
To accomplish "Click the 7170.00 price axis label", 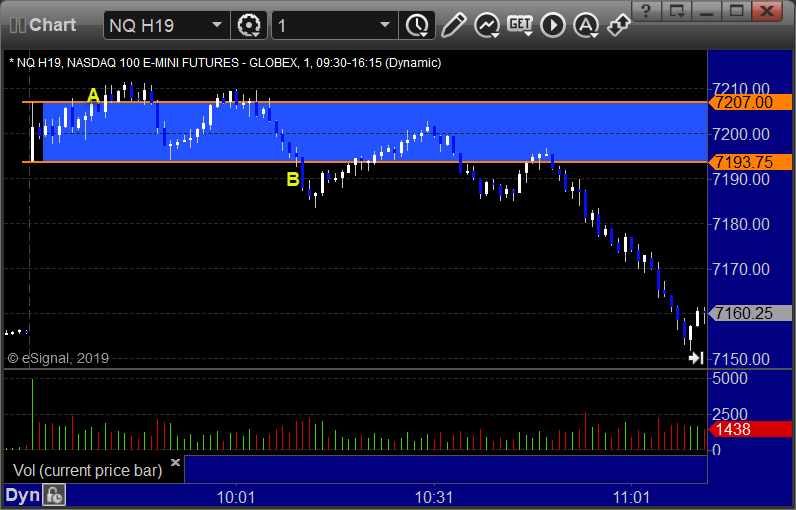I will pos(741,269).
